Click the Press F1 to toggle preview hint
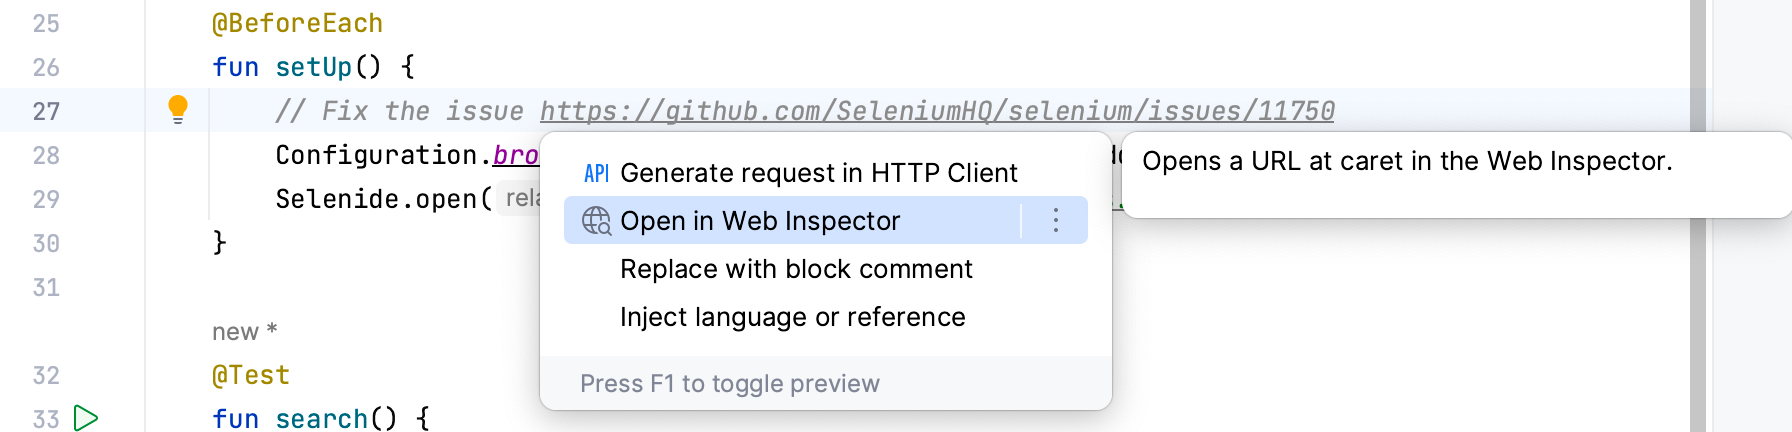This screenshot has width=1792, height=432. (729, 384)
